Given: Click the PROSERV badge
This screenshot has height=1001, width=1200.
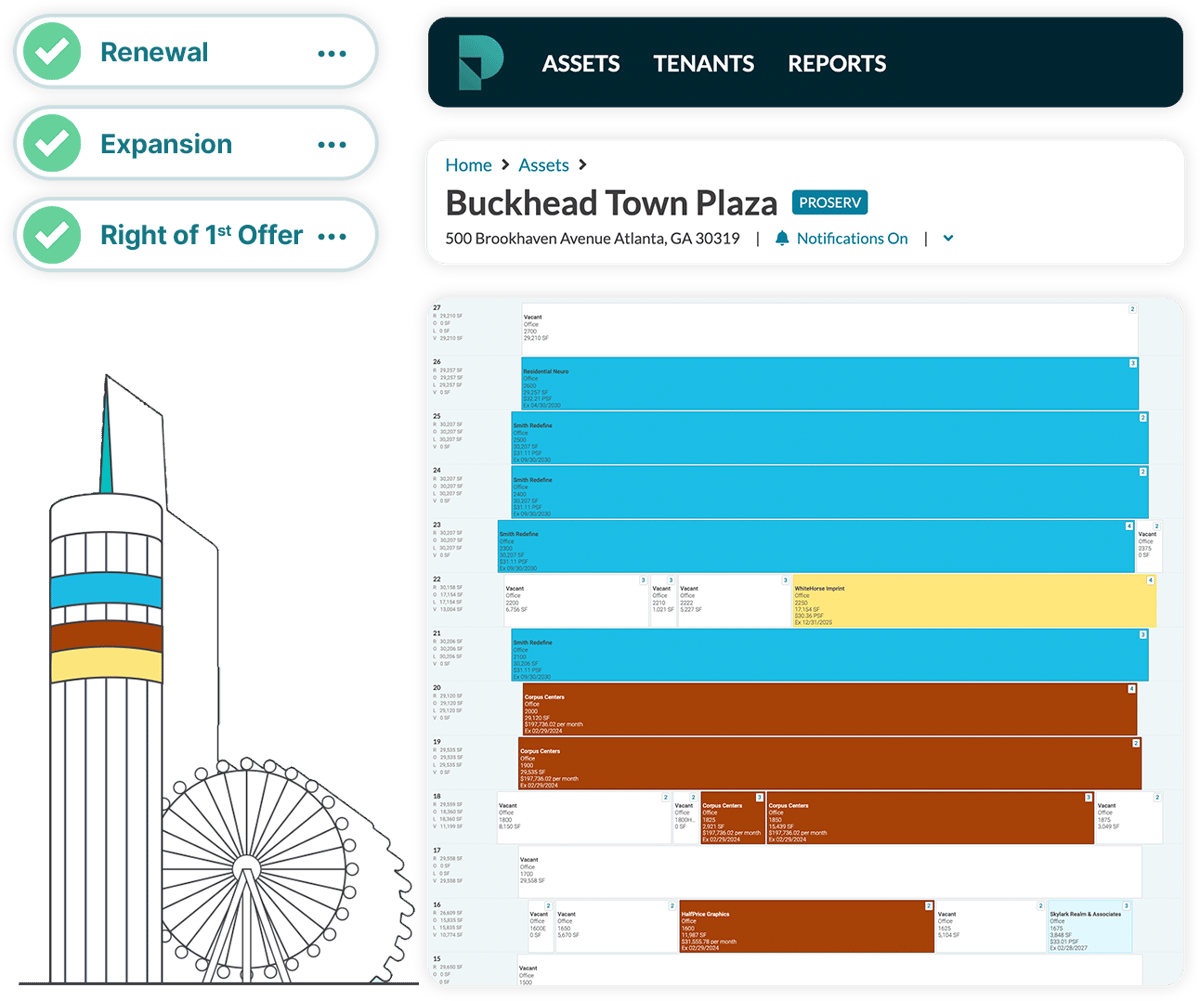Looking at the screenshot, I should click(830, 203).
